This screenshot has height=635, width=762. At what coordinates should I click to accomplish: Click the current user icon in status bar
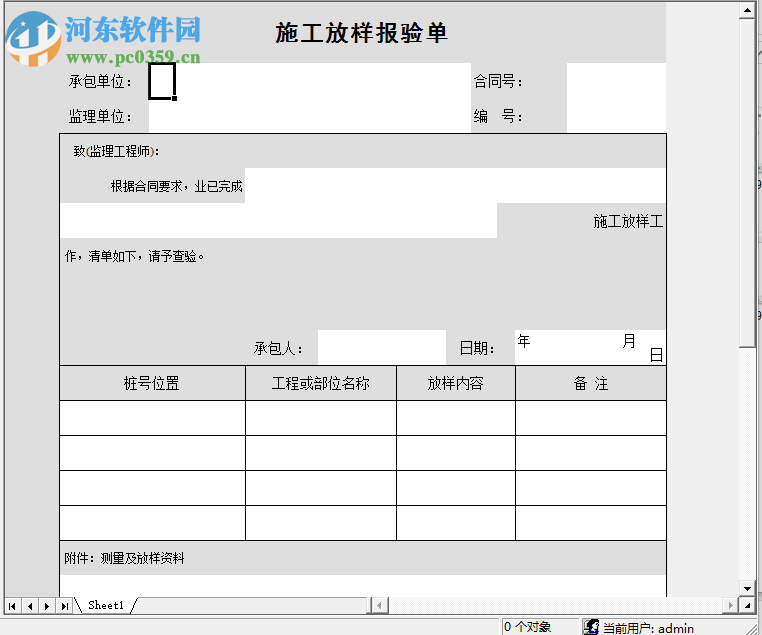591,627
